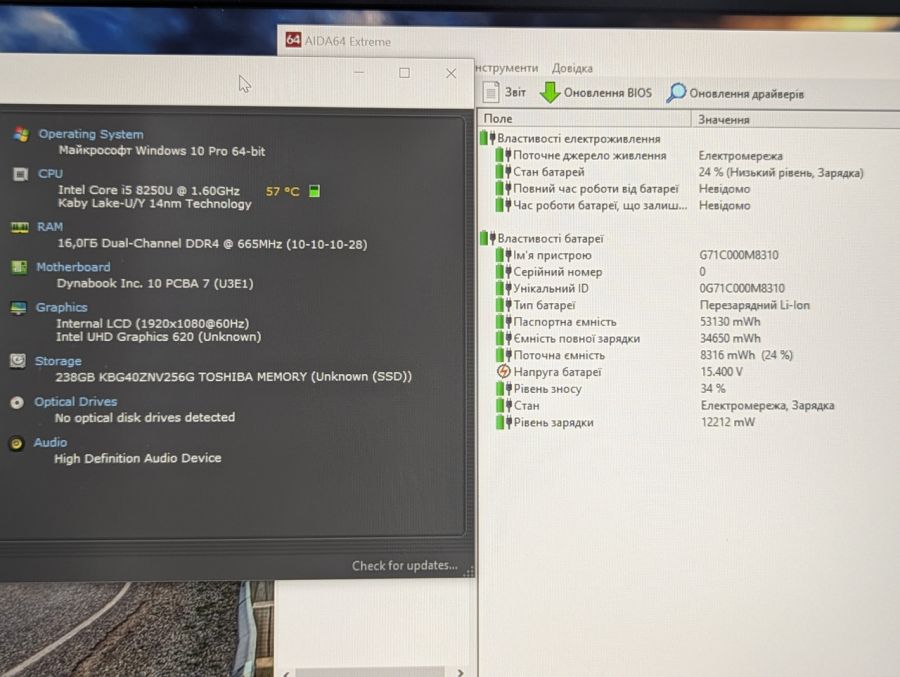Click the Поле column header
The image size is (900, 677).
(x=584, y=118)
